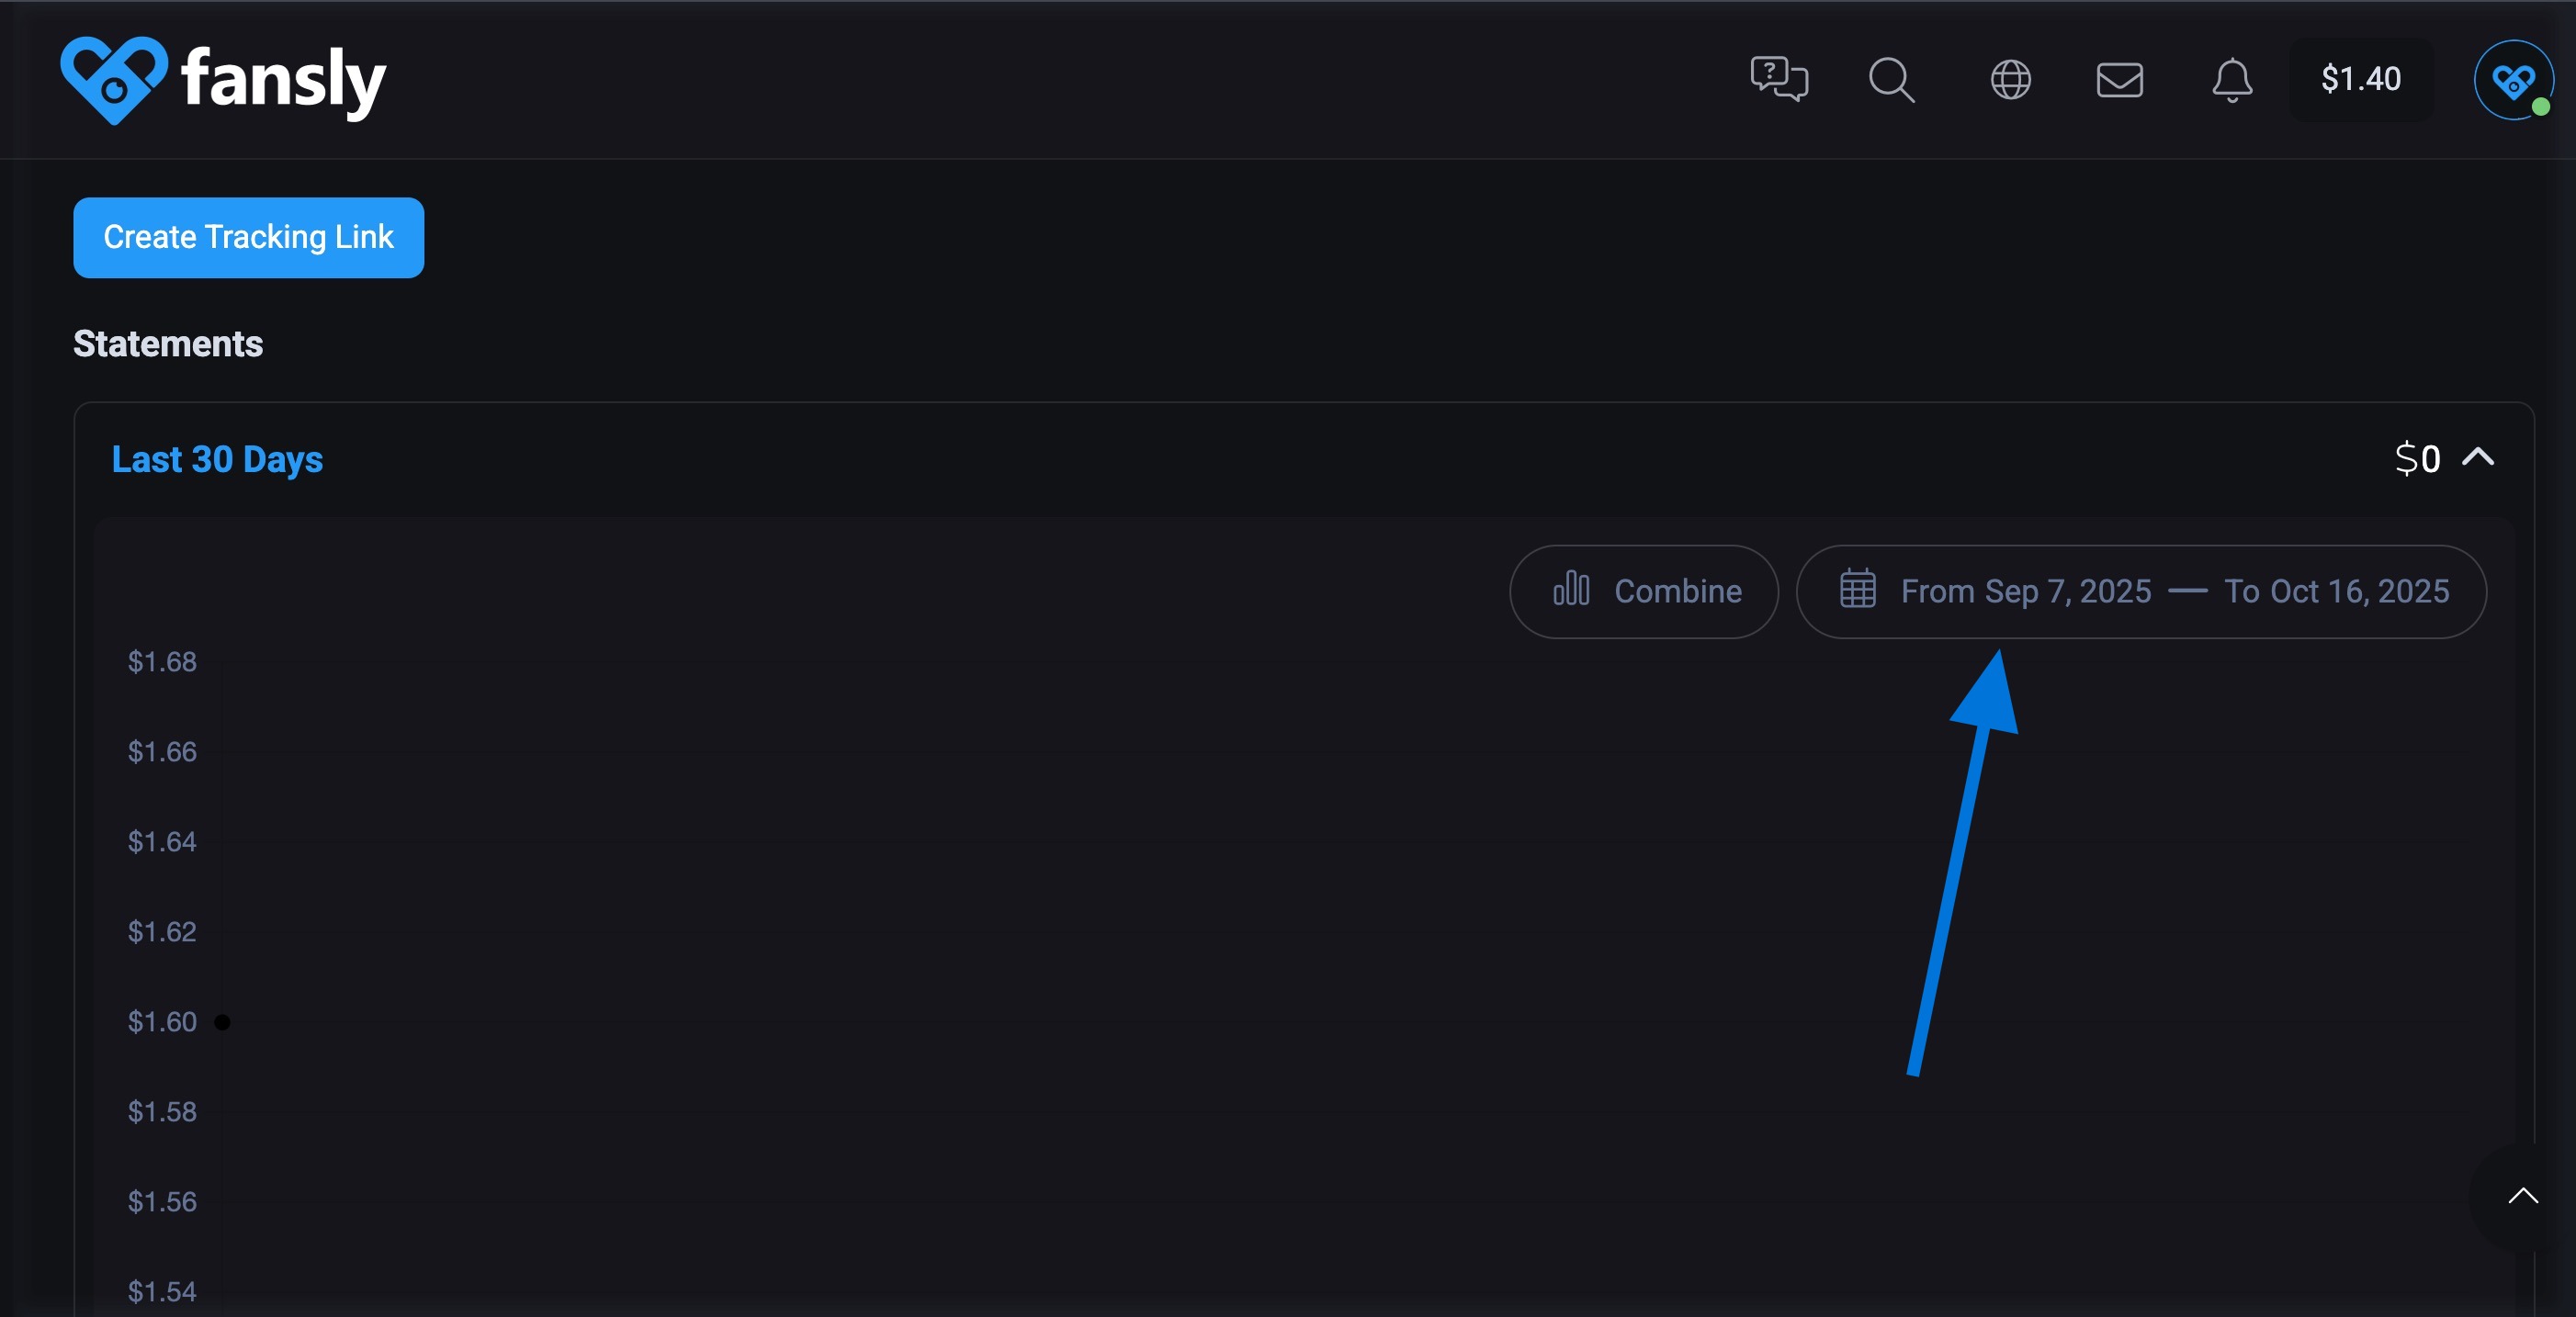Click the fansly wordmark text
The width and height of the screenshot is (2576, 1317).
click(283, 80)
